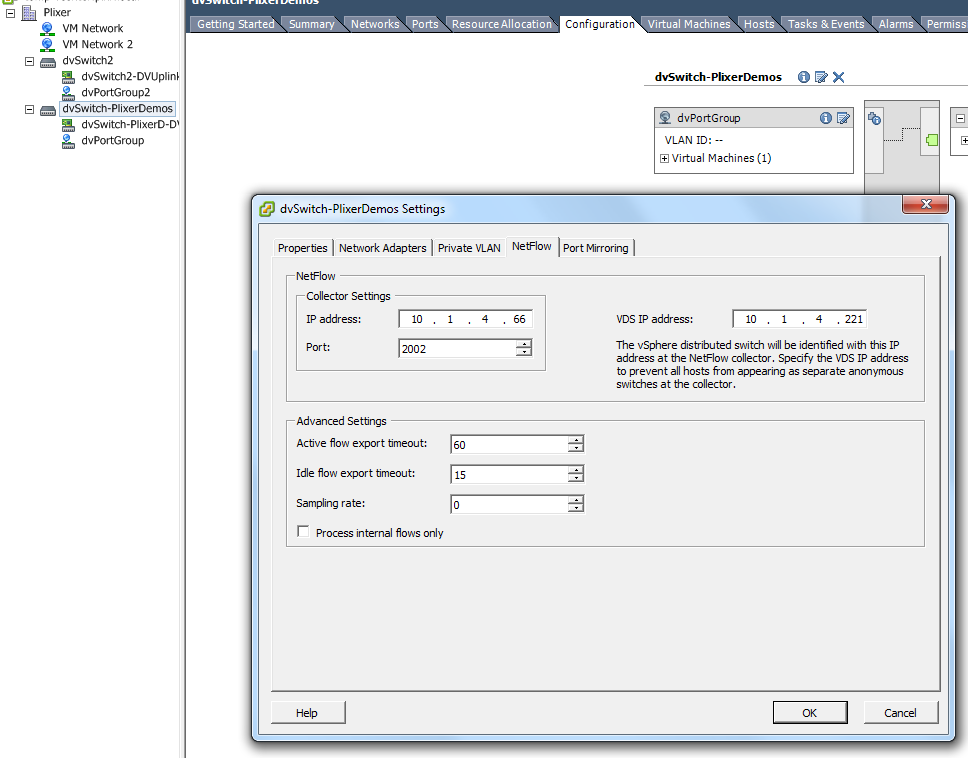Click the dvSwitch-PlixerD-DV uplink icon
The width and height of the screenshot is (968, 758).
(69, 125)
